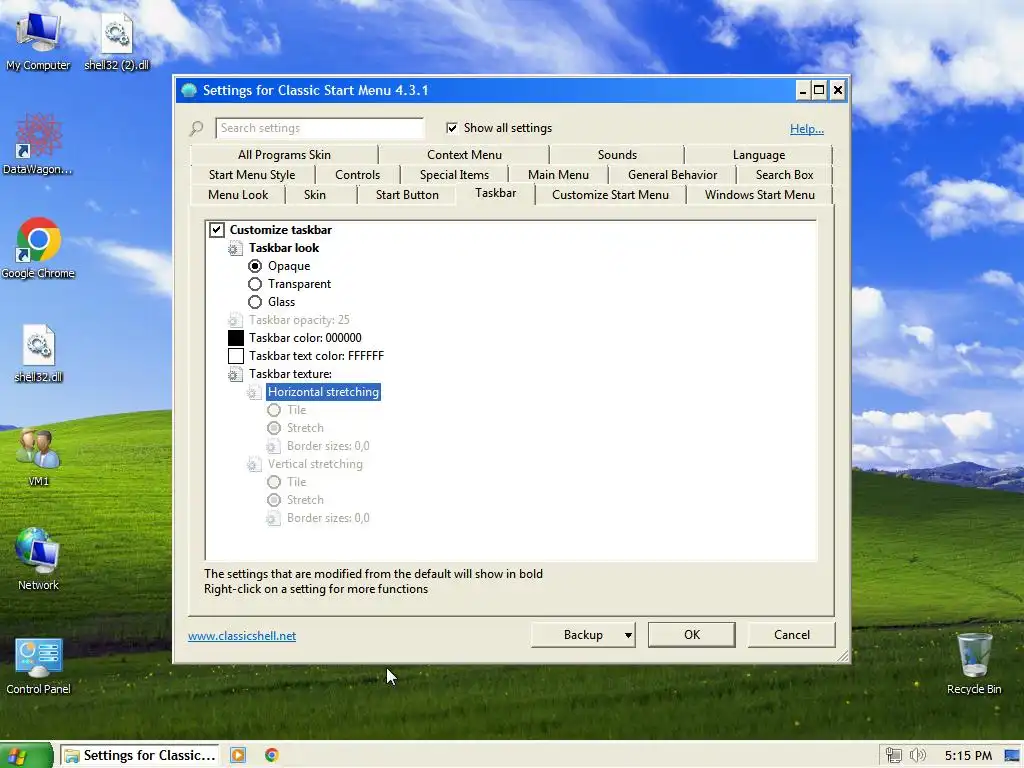Screen dimensions: 1024x768
Task: Open Customize Start Menu tab
Action: [x=611, y=195]
